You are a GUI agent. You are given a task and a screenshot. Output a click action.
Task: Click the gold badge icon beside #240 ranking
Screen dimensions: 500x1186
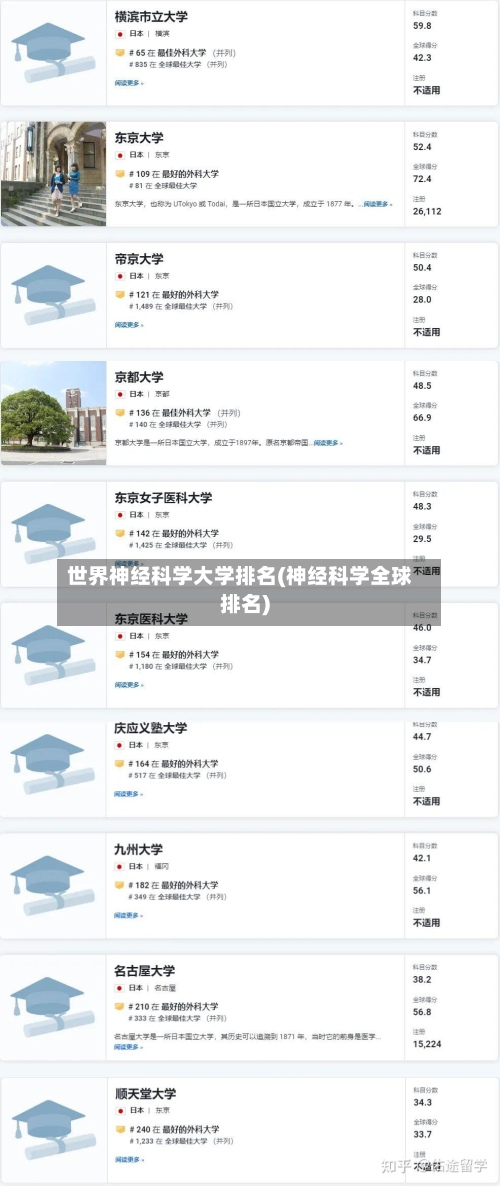119,1129
